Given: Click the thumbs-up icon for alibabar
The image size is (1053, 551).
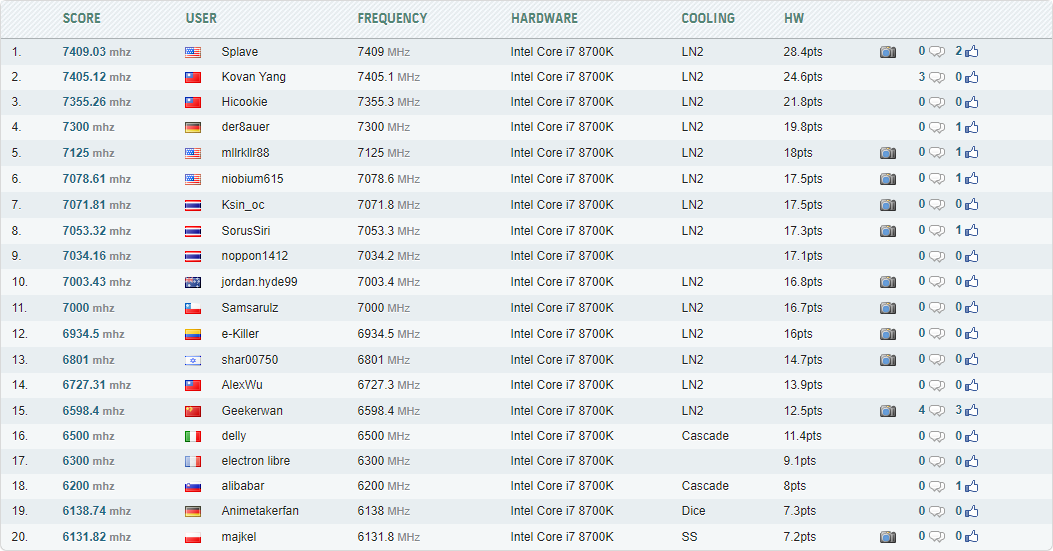Looking at the screenshot, I should pos(972,486).
